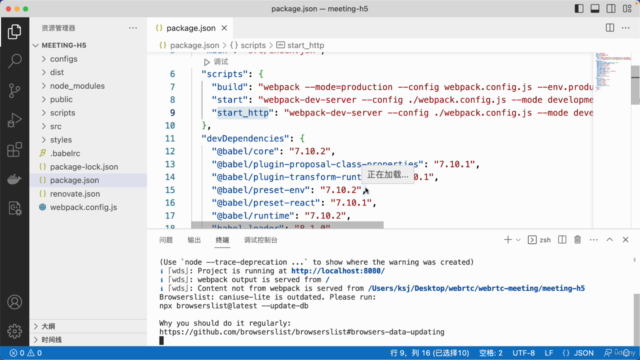Image resolution: width=640 pixels, height=360 pixels.
Task: Click line and column status 行 9, 列 16
Action: tap(429, 353)
